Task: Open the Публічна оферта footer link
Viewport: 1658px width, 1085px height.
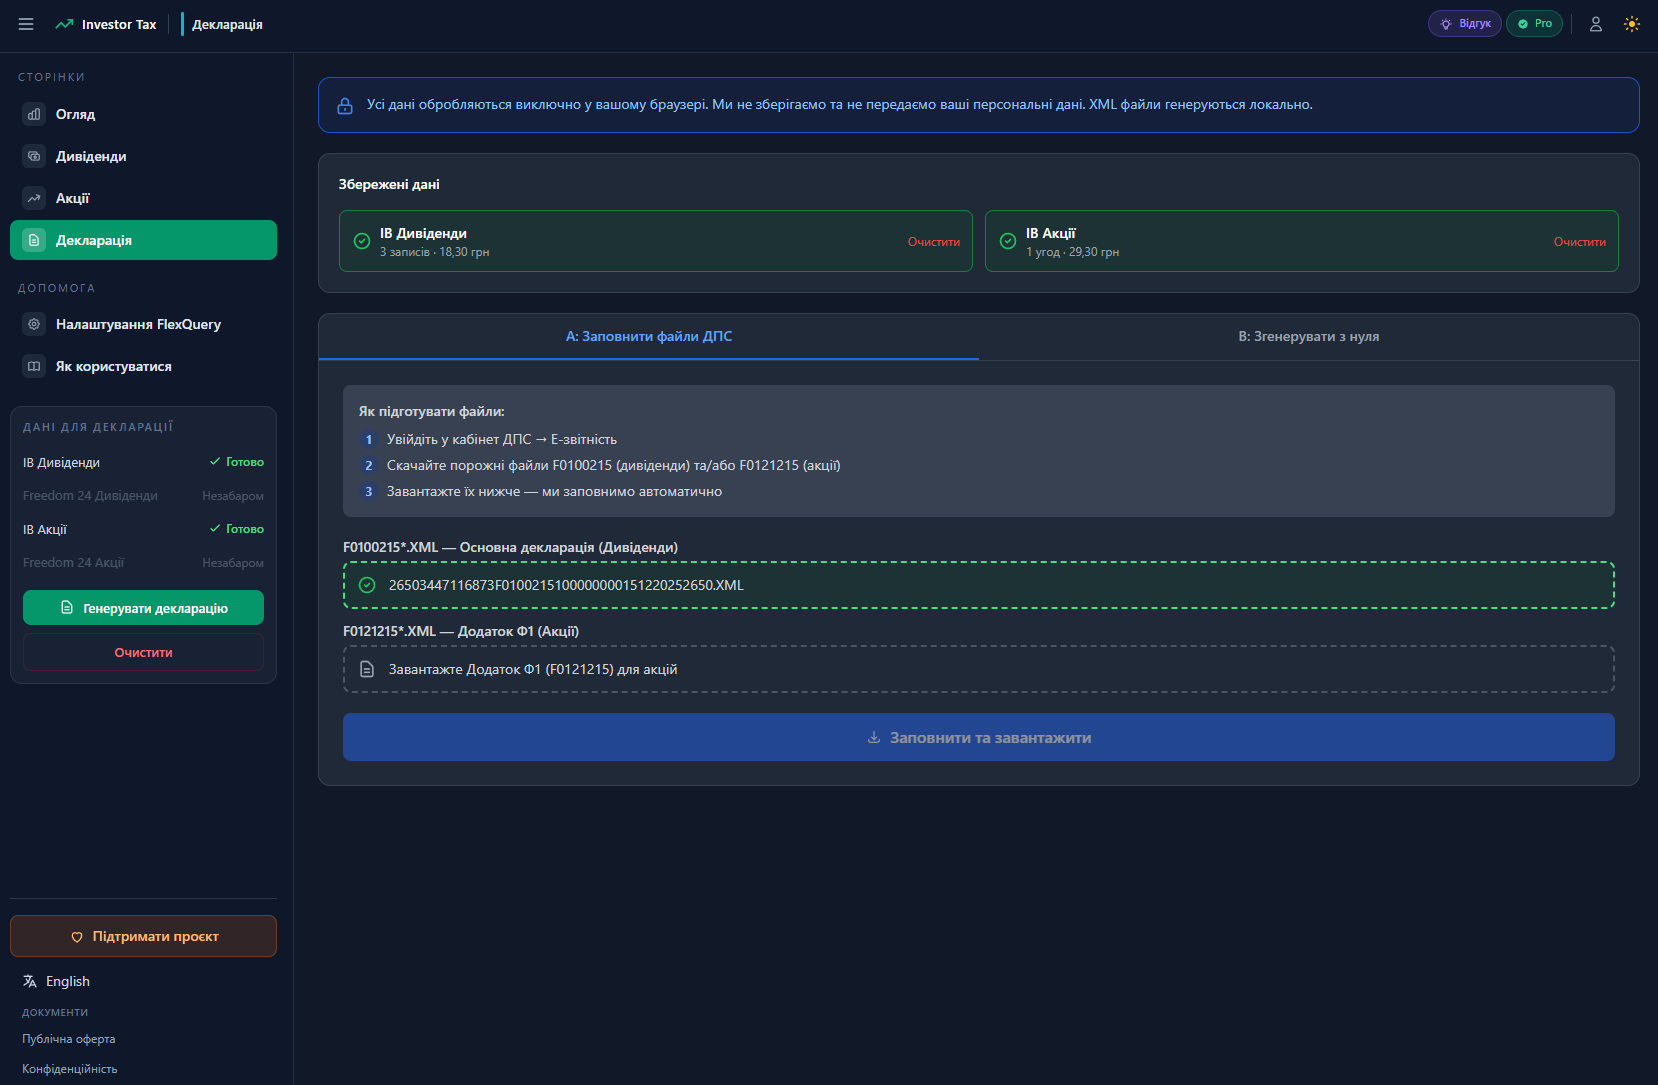Action: [68, 1039]
